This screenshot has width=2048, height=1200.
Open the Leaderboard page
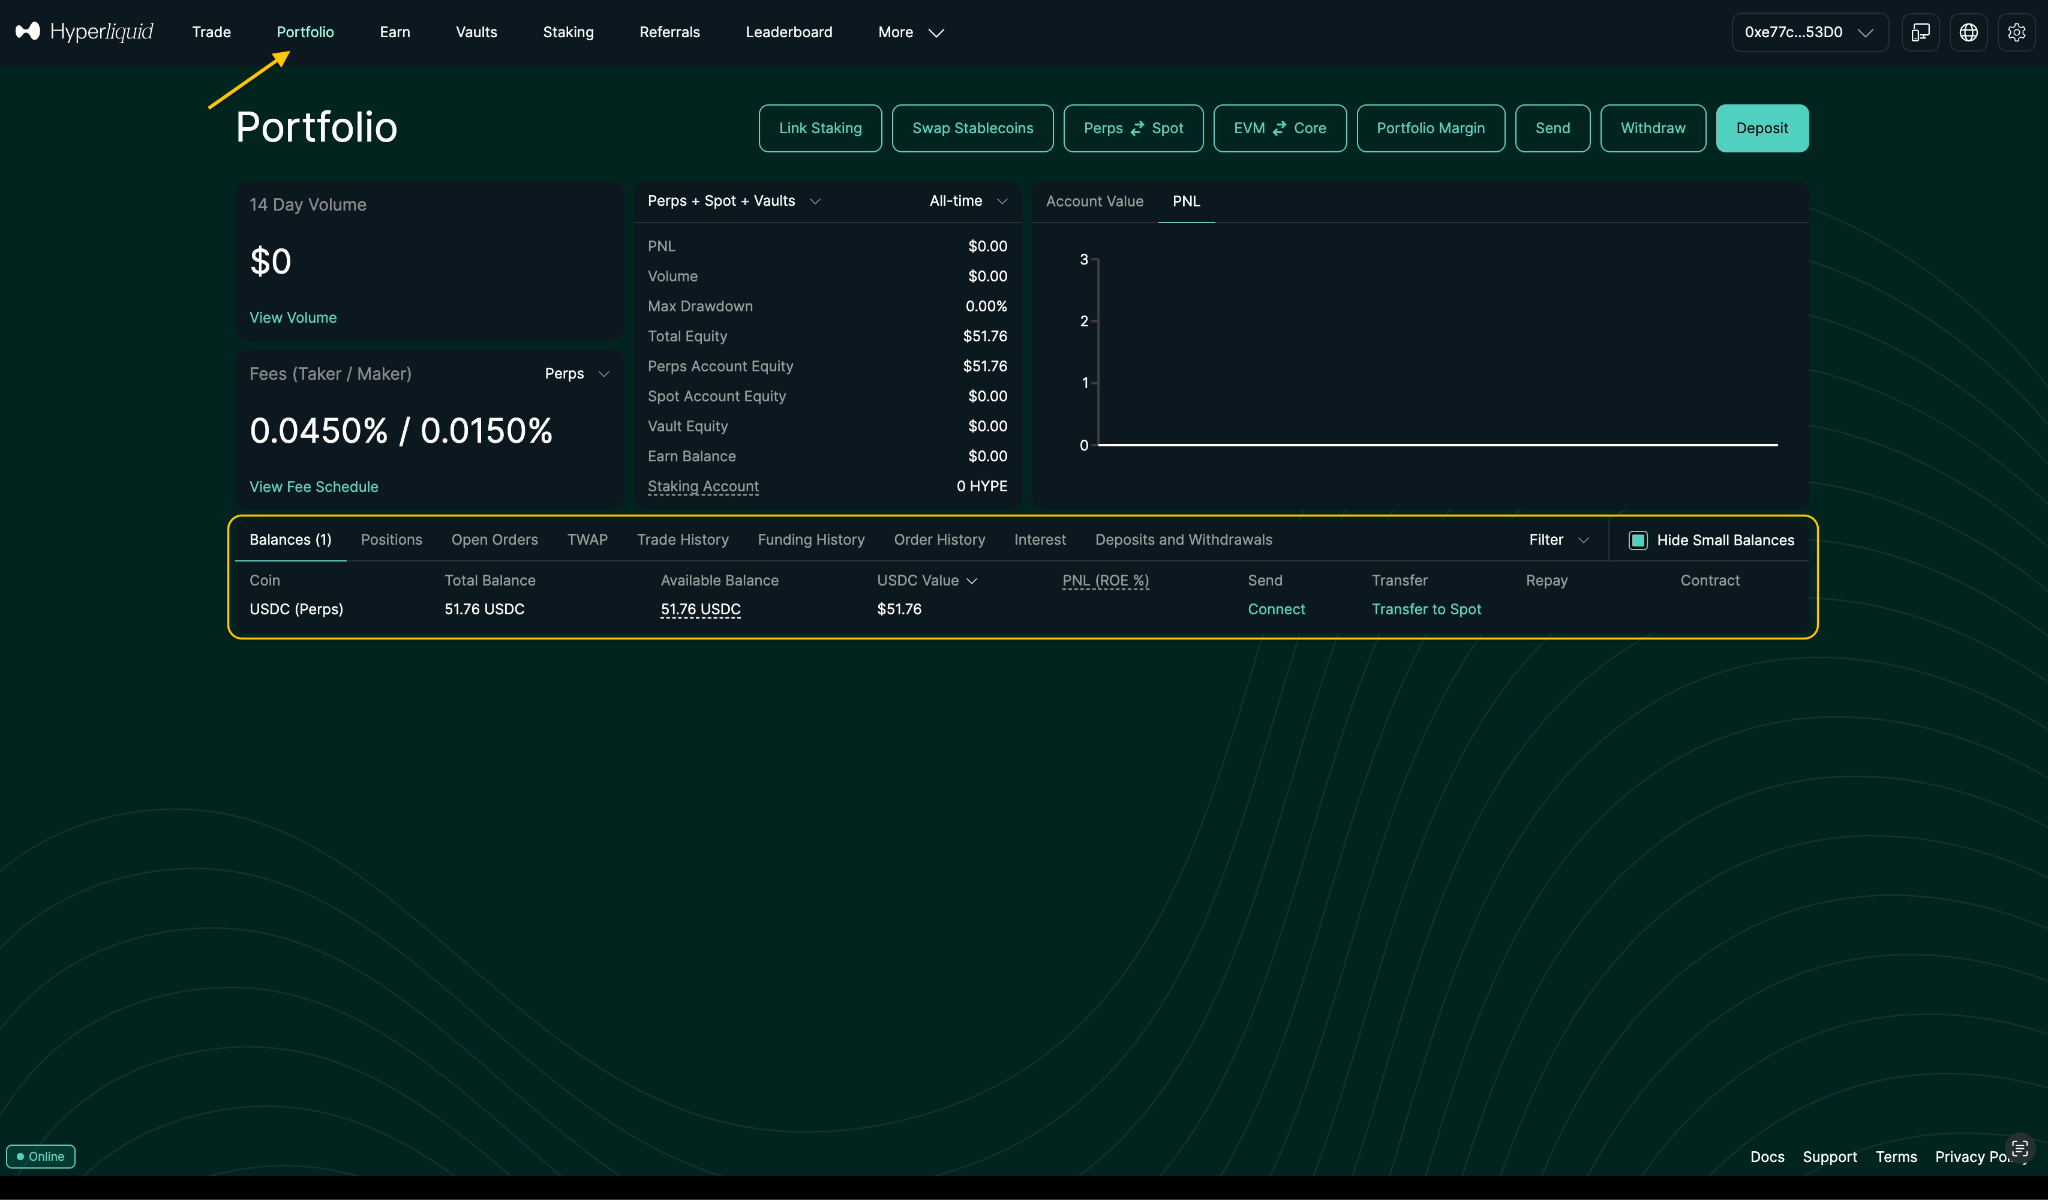tap(789, 32)
